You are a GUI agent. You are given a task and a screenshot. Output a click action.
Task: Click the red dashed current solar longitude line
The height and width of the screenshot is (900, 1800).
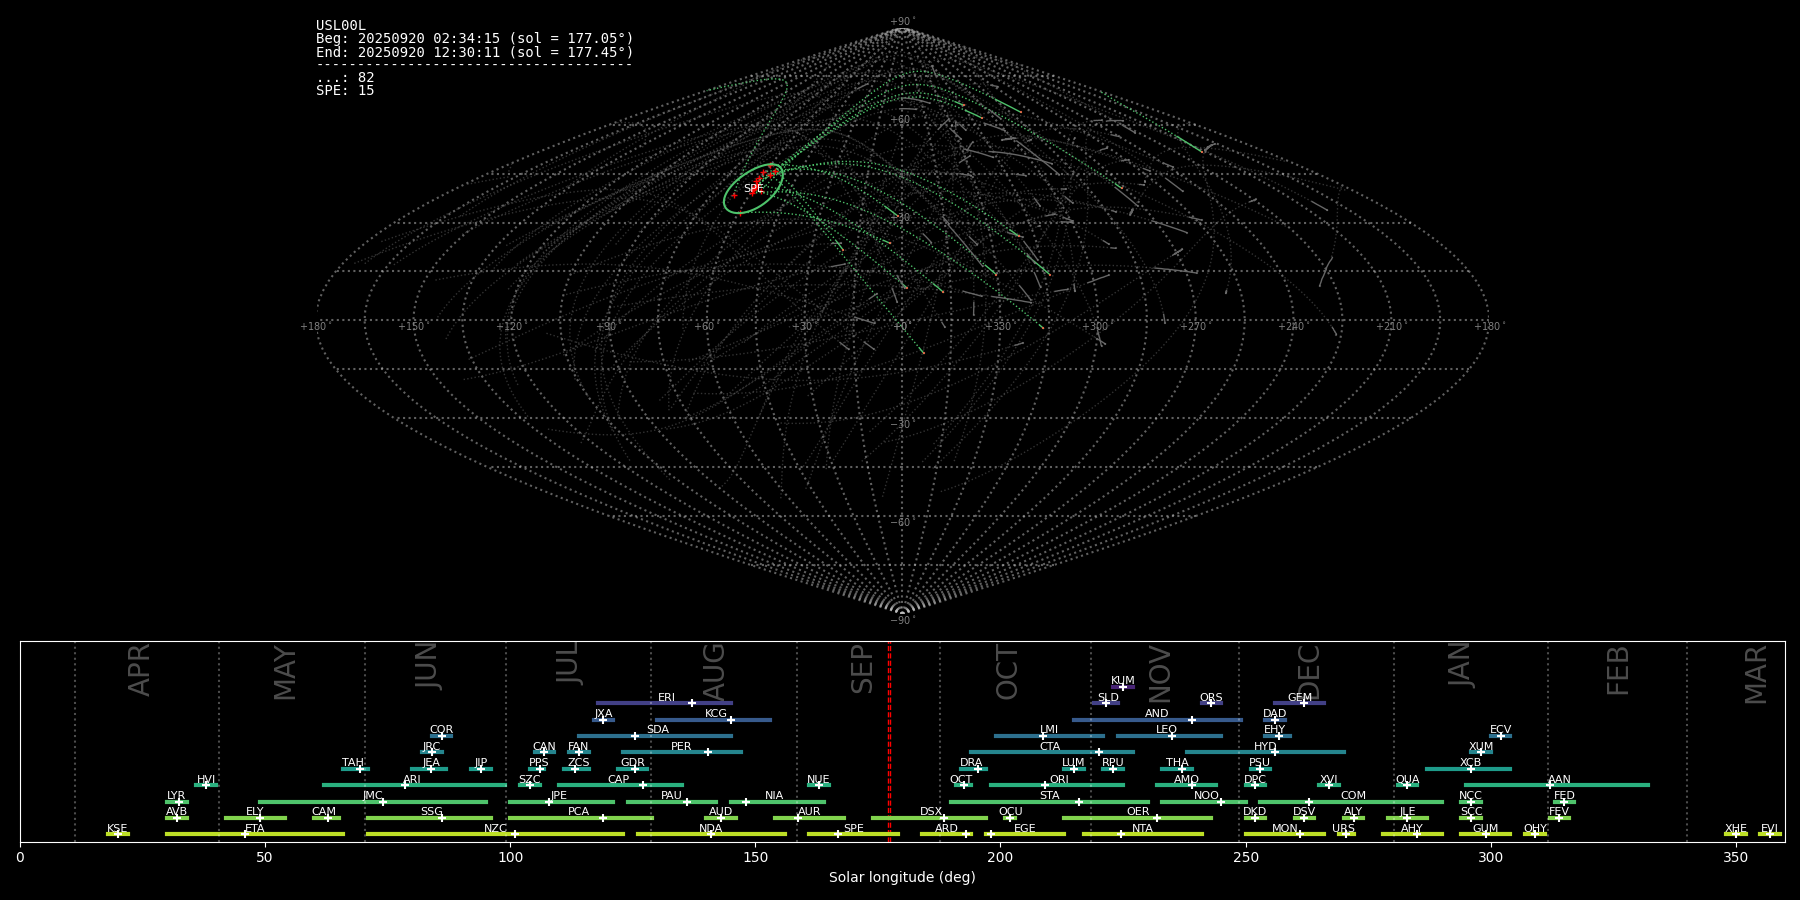pos(889,740)
